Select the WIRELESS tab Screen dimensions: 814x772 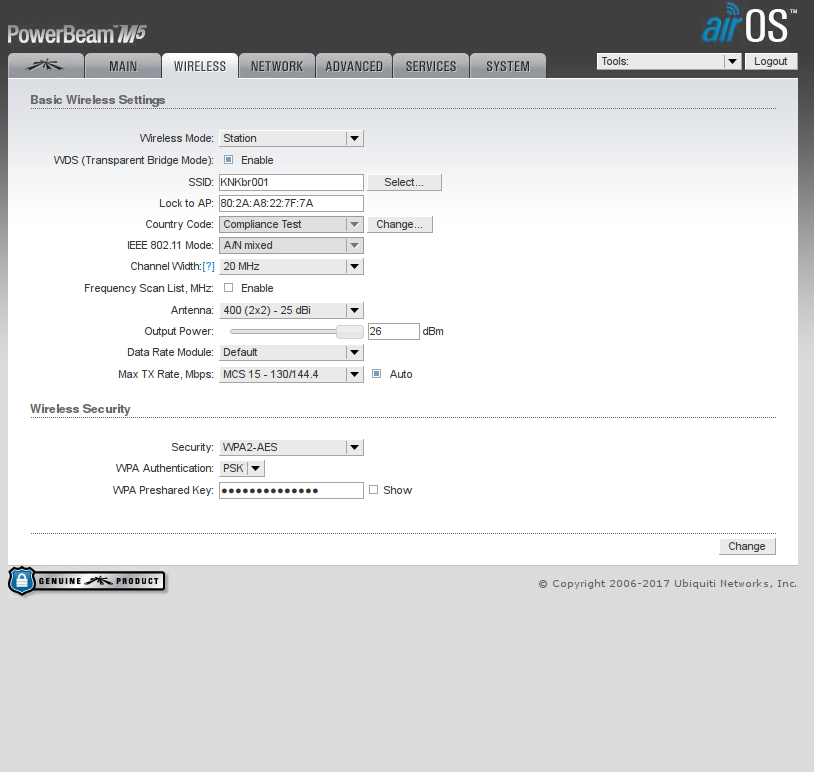pos(200,66)
